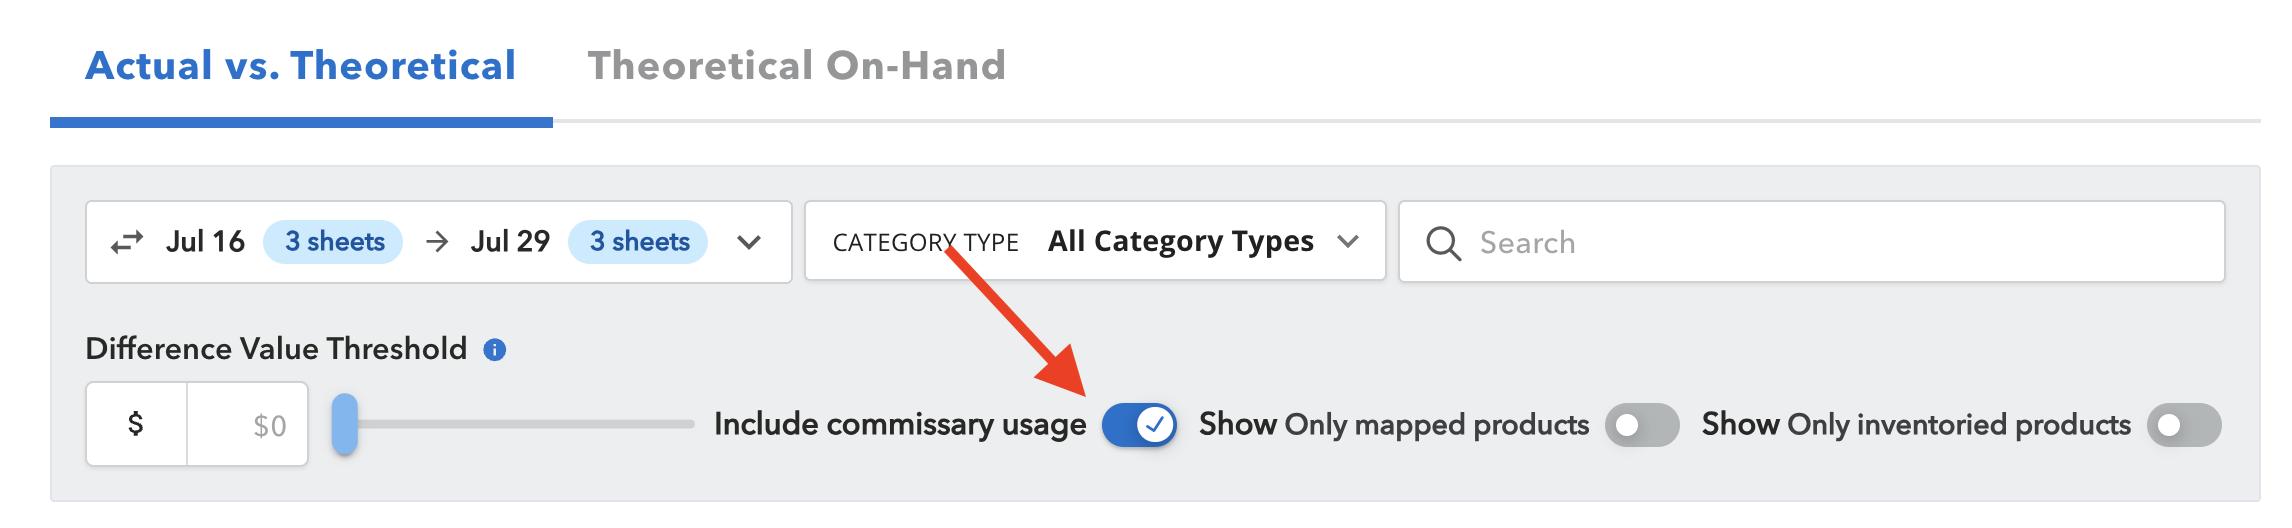
Task: Select the Actual vs. Theoretical tab
Action: click(x=301, y=66)
